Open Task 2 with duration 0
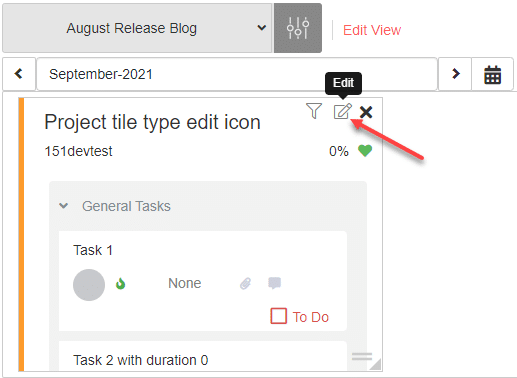The image size is (517, 378). tap(141, 360)
